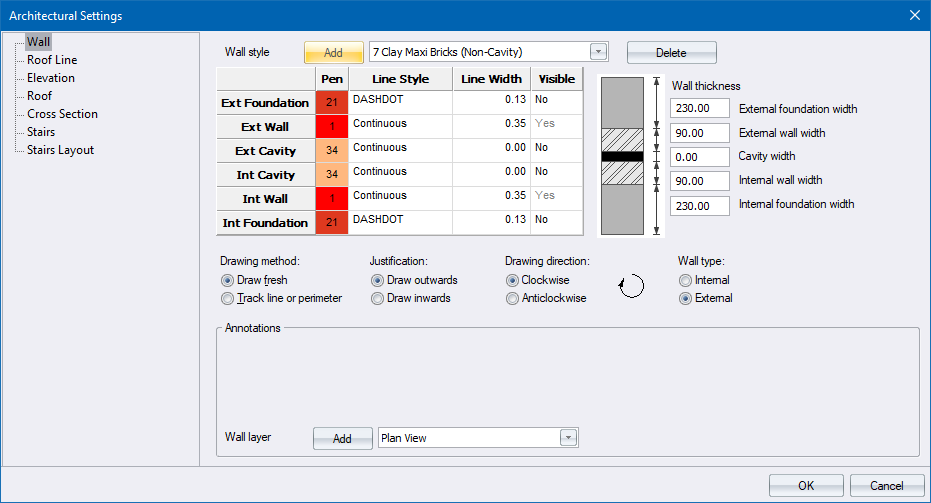Screen dimensions: 931x503
Task: Click the Int Foundation pen color cell
Action: coord(332,222)
